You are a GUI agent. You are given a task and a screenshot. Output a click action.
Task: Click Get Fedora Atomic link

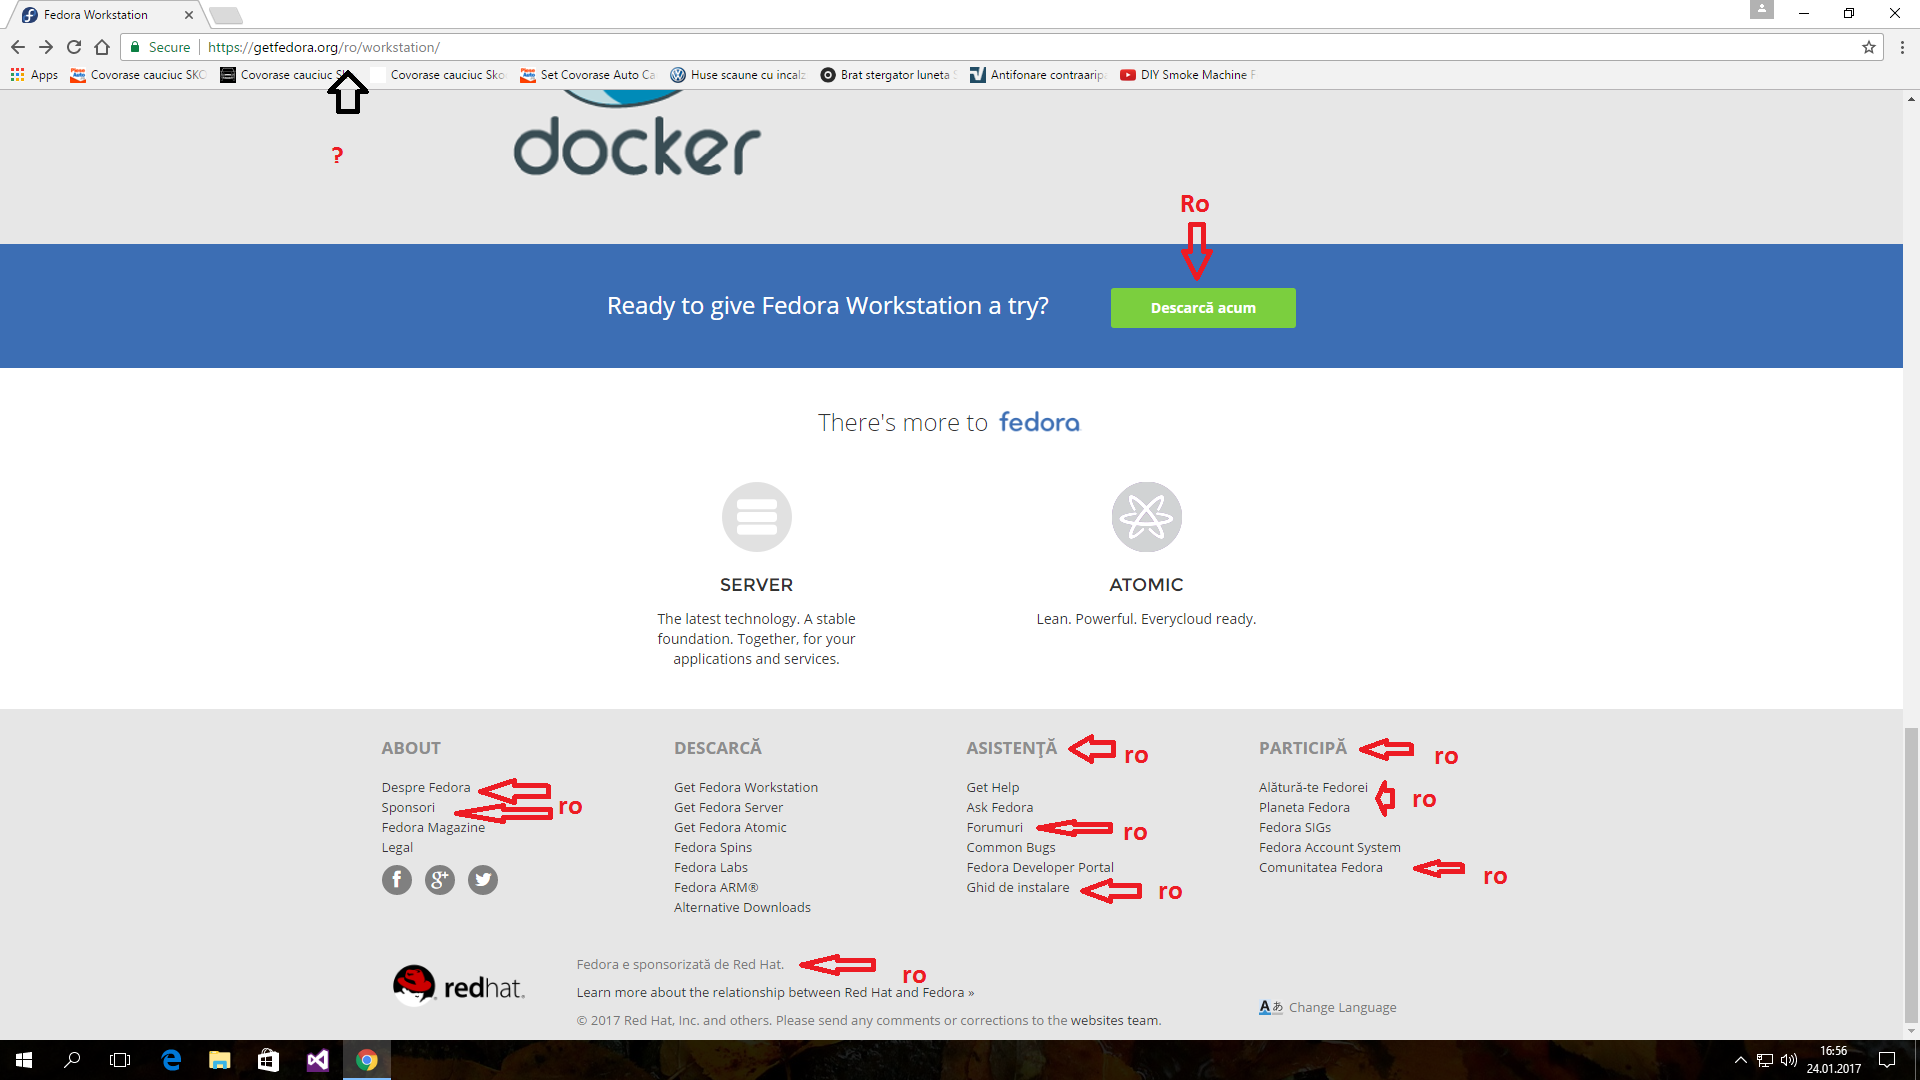point(730,828)
